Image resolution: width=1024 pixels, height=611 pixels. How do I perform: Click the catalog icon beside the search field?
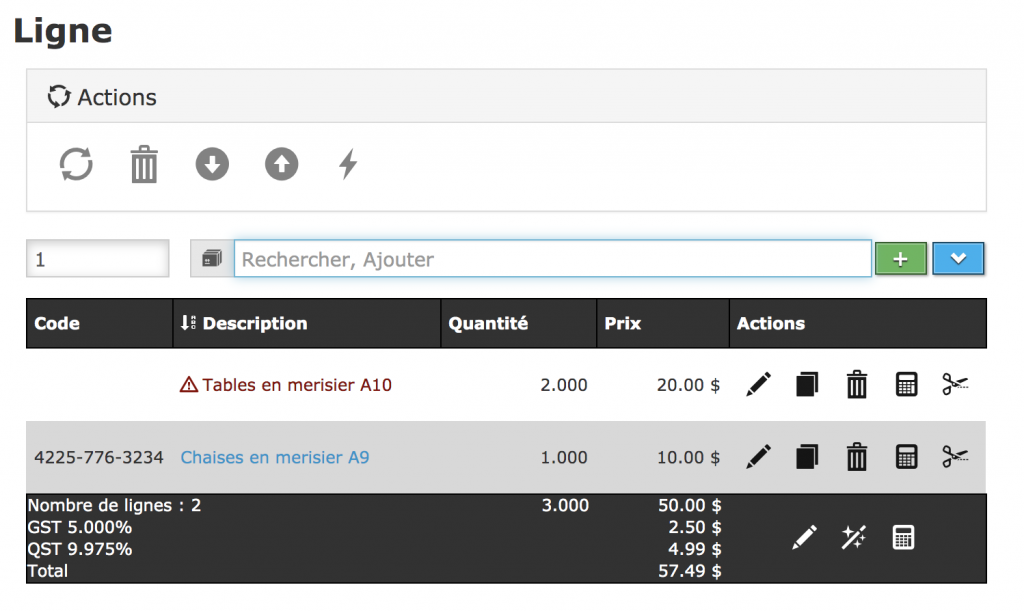(209, 258)
